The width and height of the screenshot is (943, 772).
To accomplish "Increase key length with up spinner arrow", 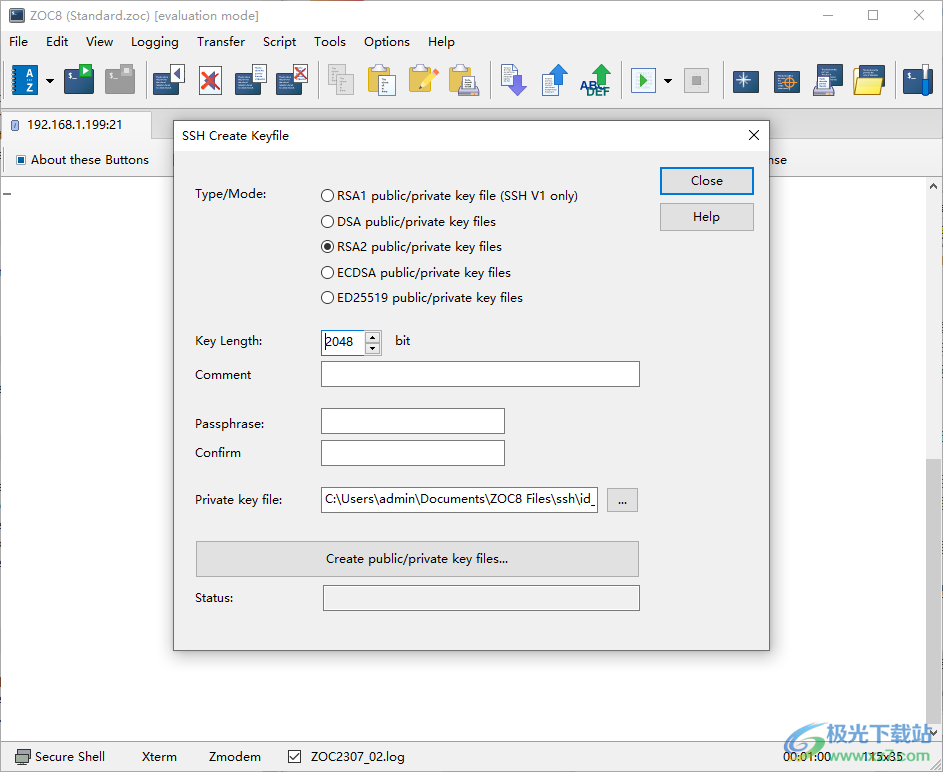I will [x=373, y=337].
